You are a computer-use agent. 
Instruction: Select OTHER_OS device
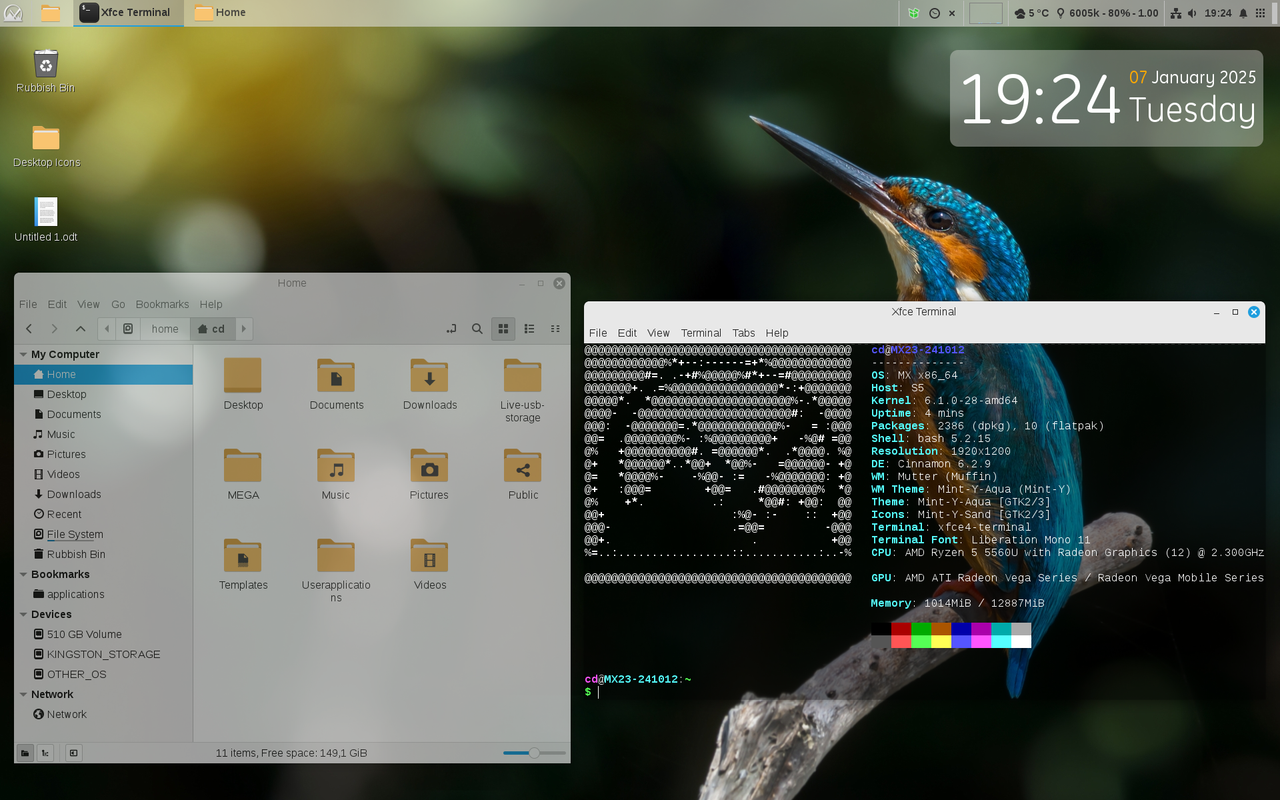[103, 674]
